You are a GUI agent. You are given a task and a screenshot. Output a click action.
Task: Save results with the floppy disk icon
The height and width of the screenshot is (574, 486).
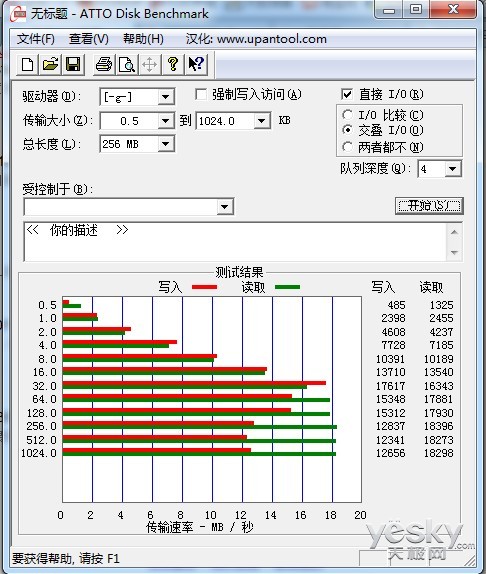73,65
